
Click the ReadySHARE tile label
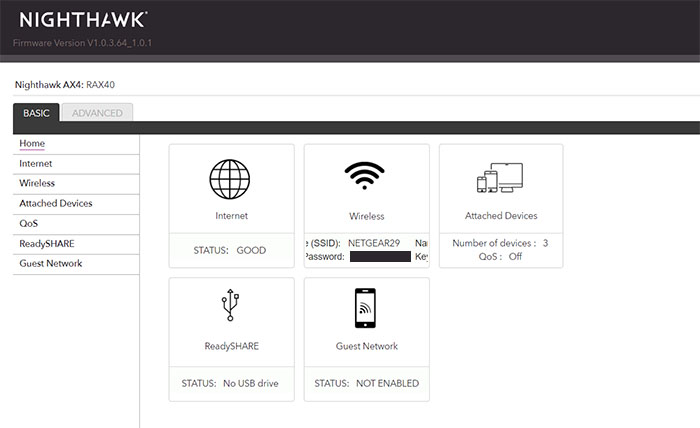(x=232, y=346)
